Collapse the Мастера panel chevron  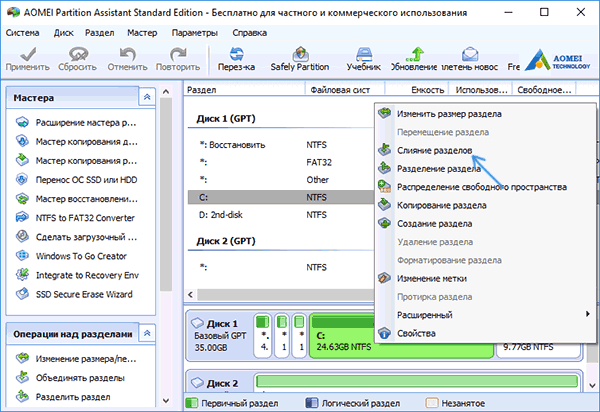[147, 97]
